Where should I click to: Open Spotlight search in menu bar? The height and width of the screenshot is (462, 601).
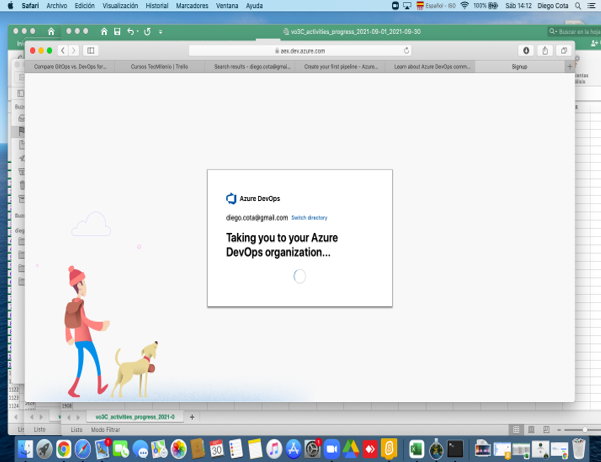click(x=578, y=6)
